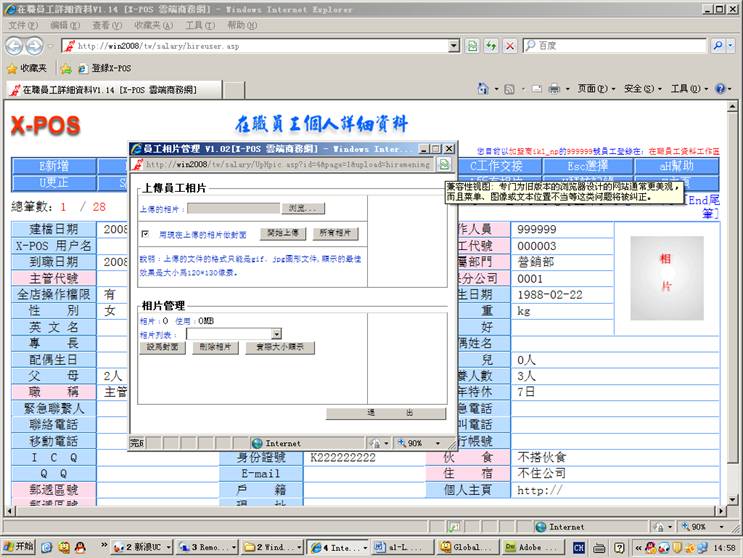The image size is (743, 558).
Task: Expand the 相片列表 dropdown
Action: 276,334
